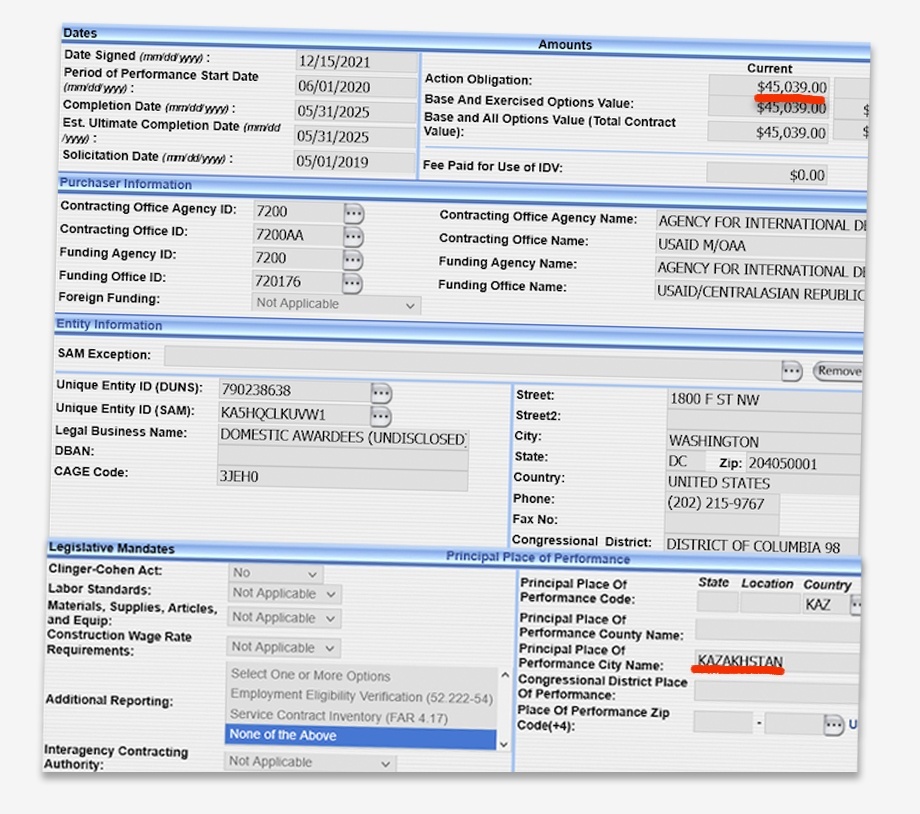Open Interagency Contracting Authority dropdown

tap(310, 762)
